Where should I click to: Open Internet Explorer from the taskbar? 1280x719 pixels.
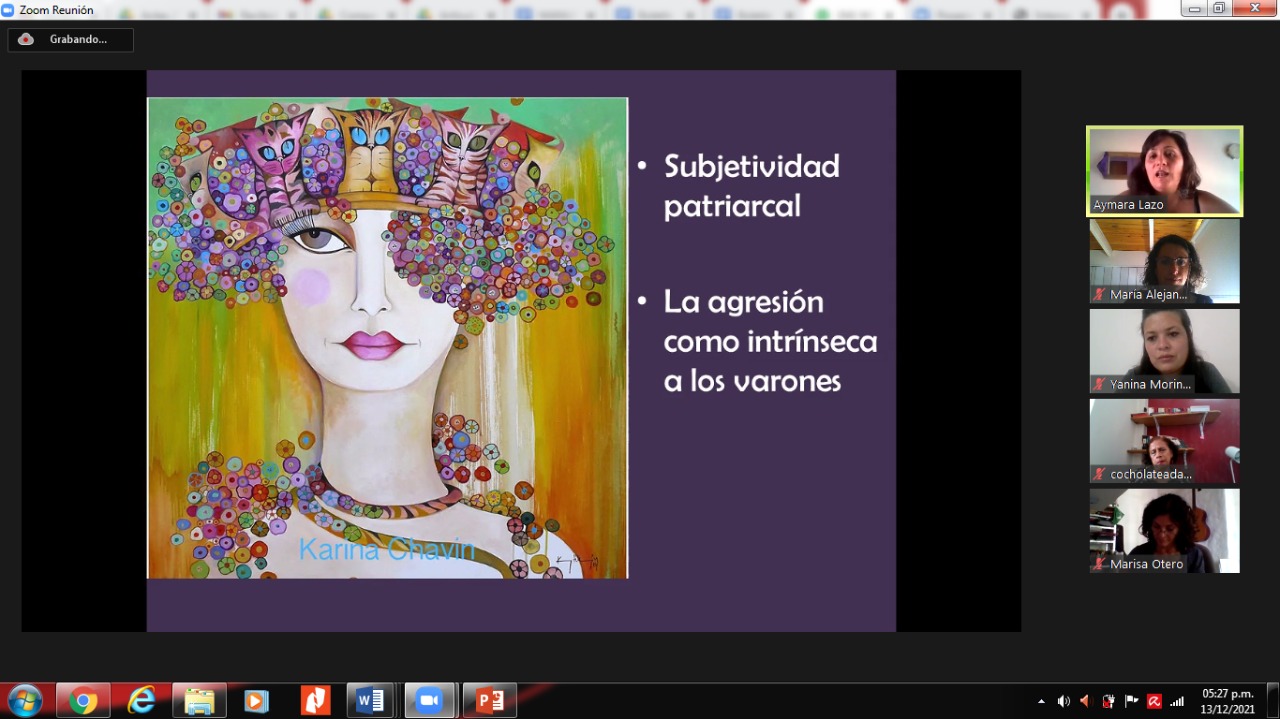click(141, 701)
